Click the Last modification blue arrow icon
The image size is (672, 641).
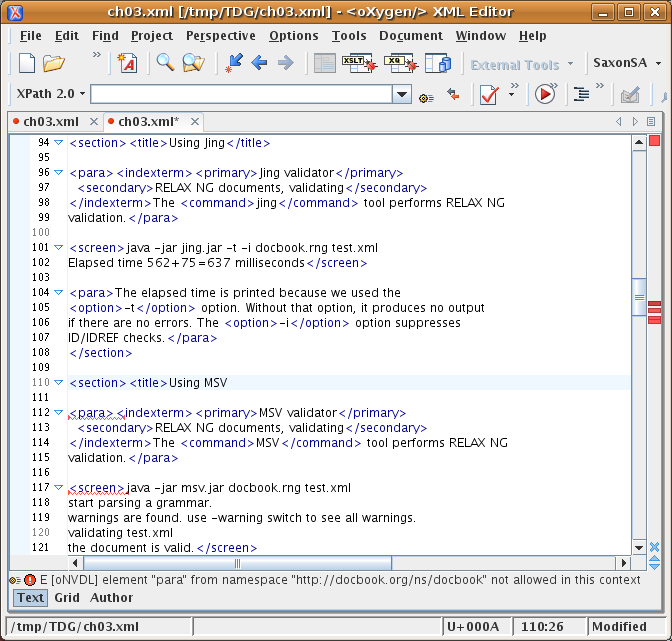pyautogui.click(x=234, y=64)
